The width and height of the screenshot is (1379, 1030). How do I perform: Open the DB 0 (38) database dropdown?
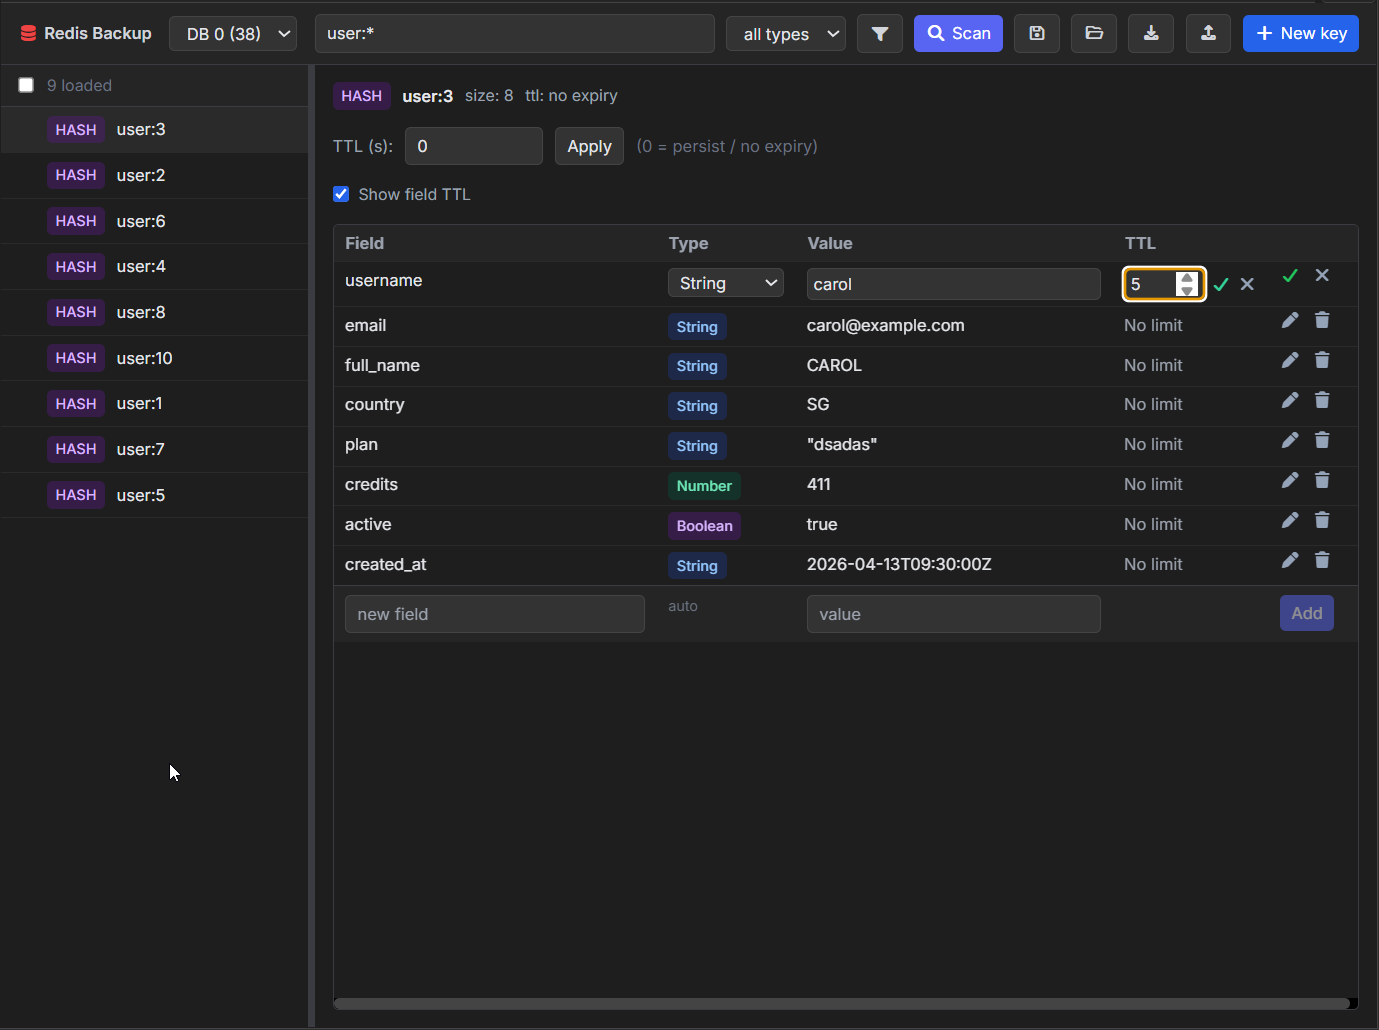point(233,34)
